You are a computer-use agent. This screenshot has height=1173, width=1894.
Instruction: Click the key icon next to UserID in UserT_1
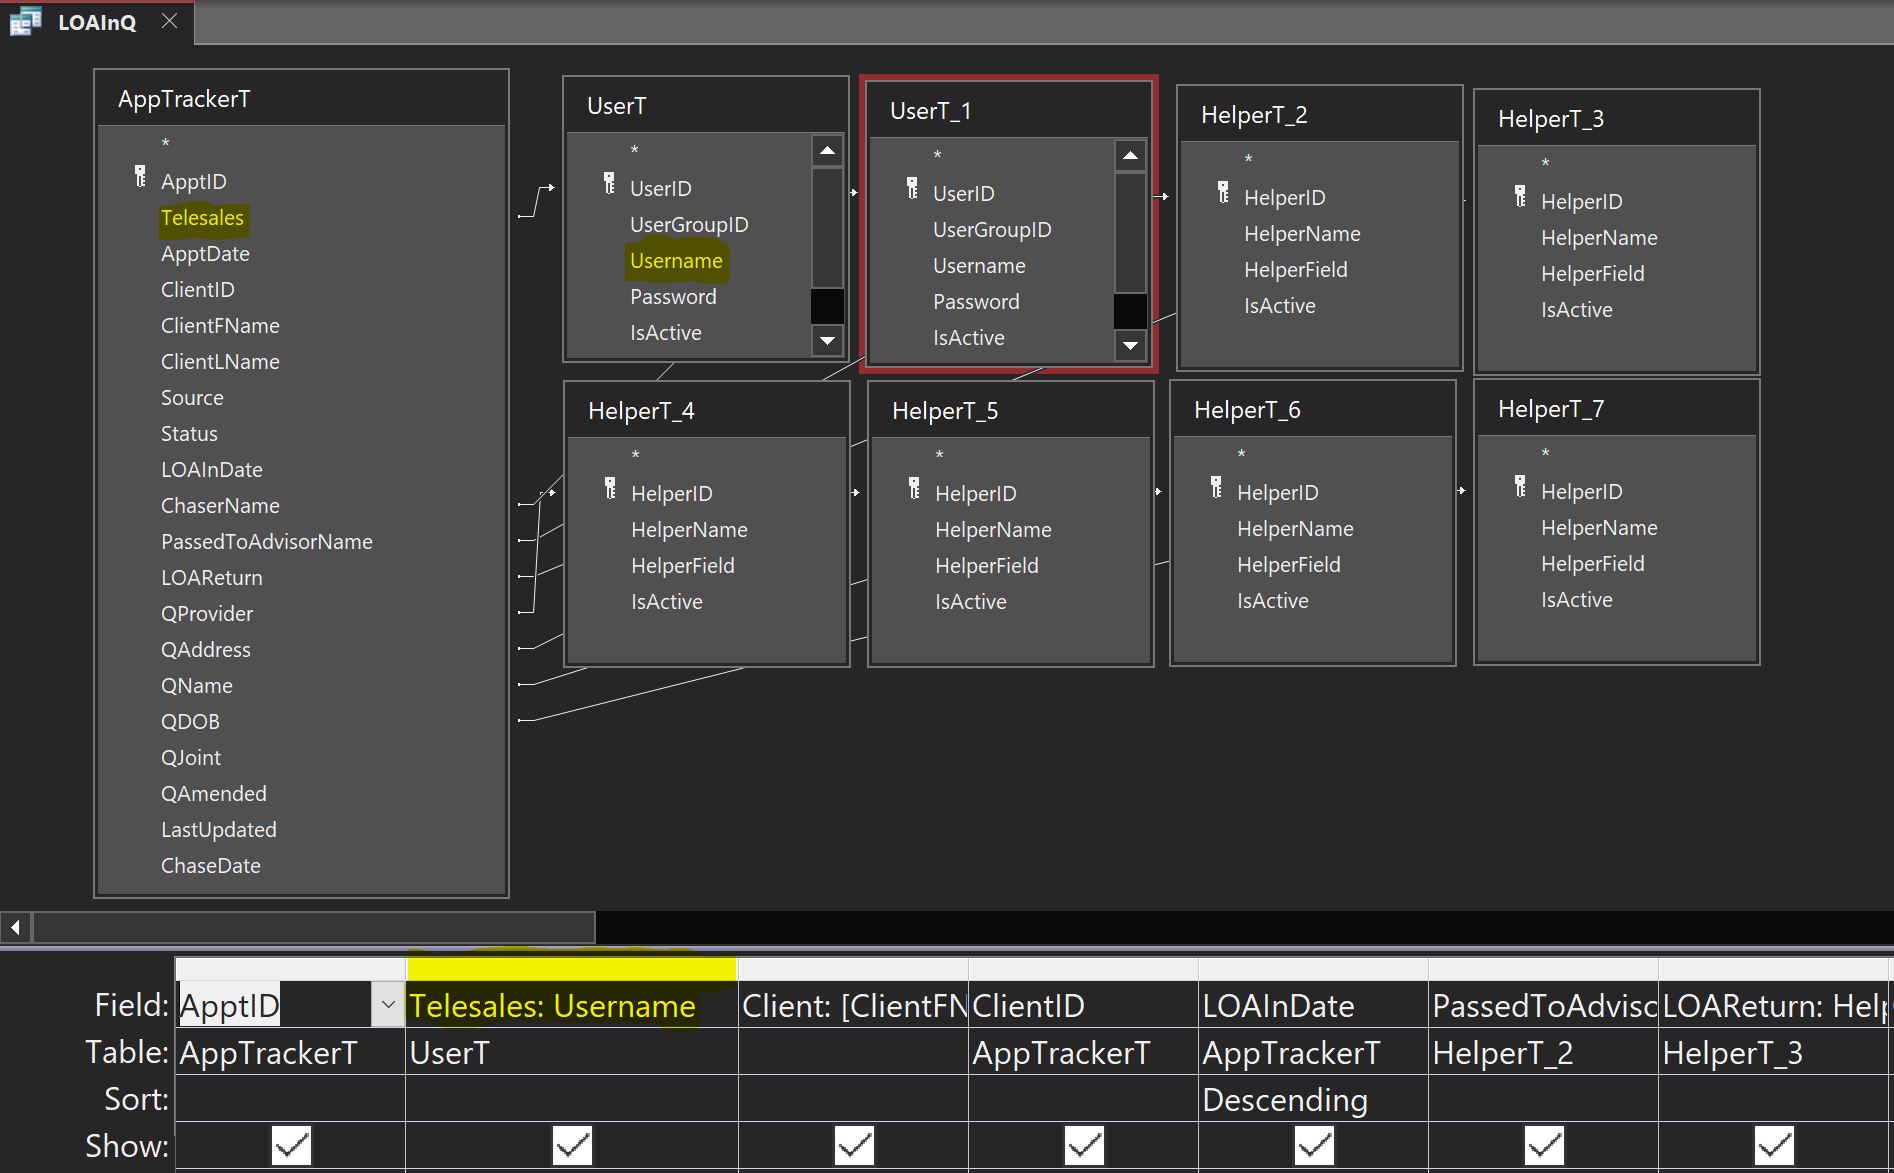(912, 188)
